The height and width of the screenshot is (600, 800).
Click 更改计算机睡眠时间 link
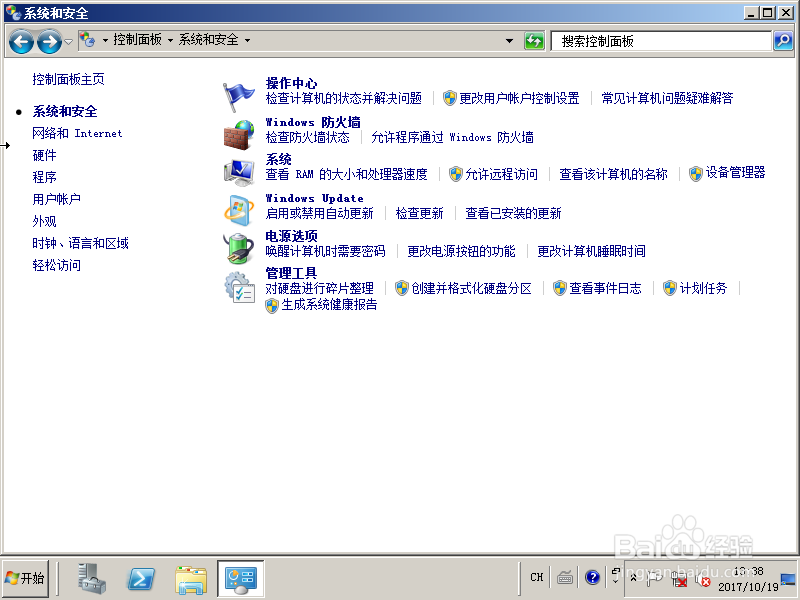point(591,251)
